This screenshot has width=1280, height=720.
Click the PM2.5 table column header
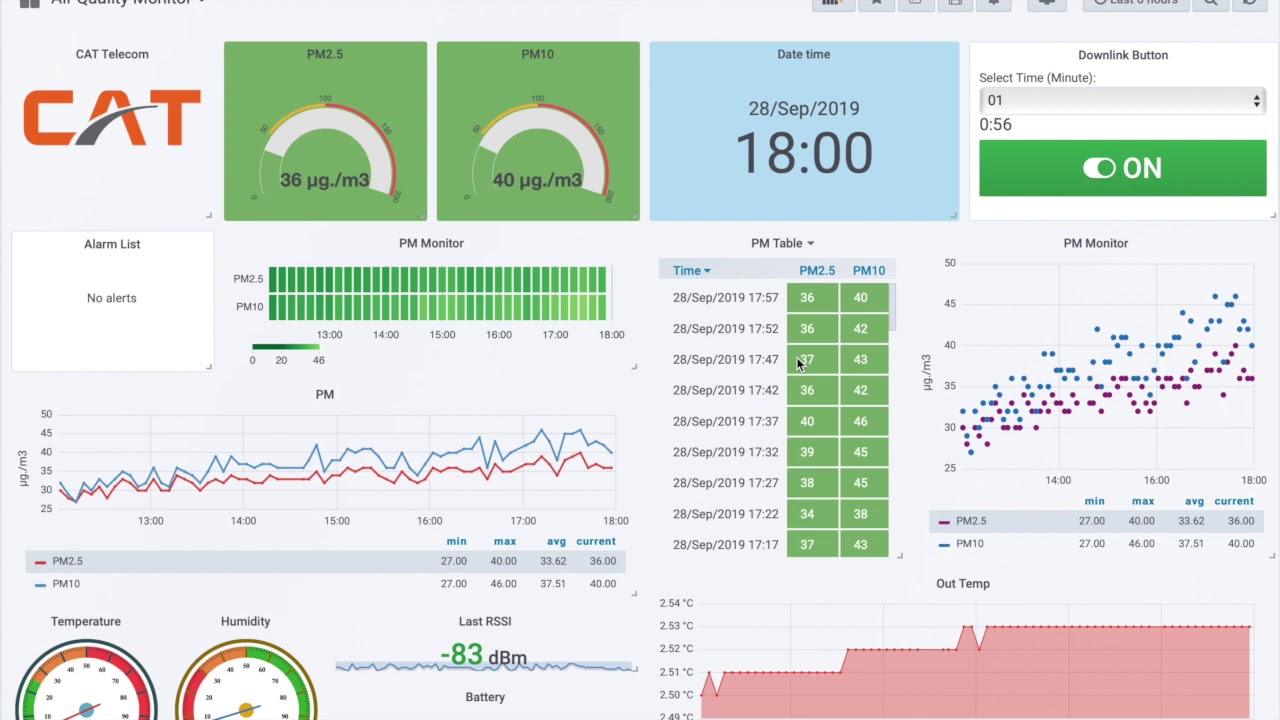817,270
